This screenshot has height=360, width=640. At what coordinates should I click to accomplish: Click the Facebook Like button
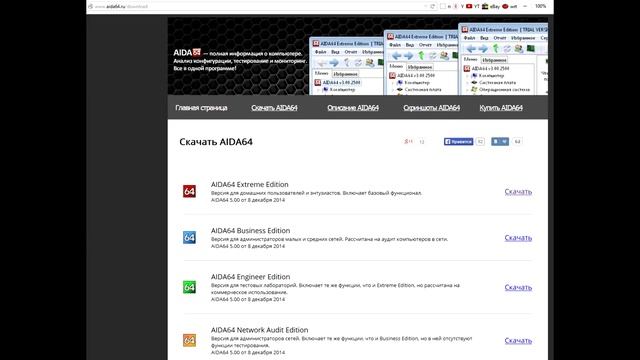coord(458,142)
